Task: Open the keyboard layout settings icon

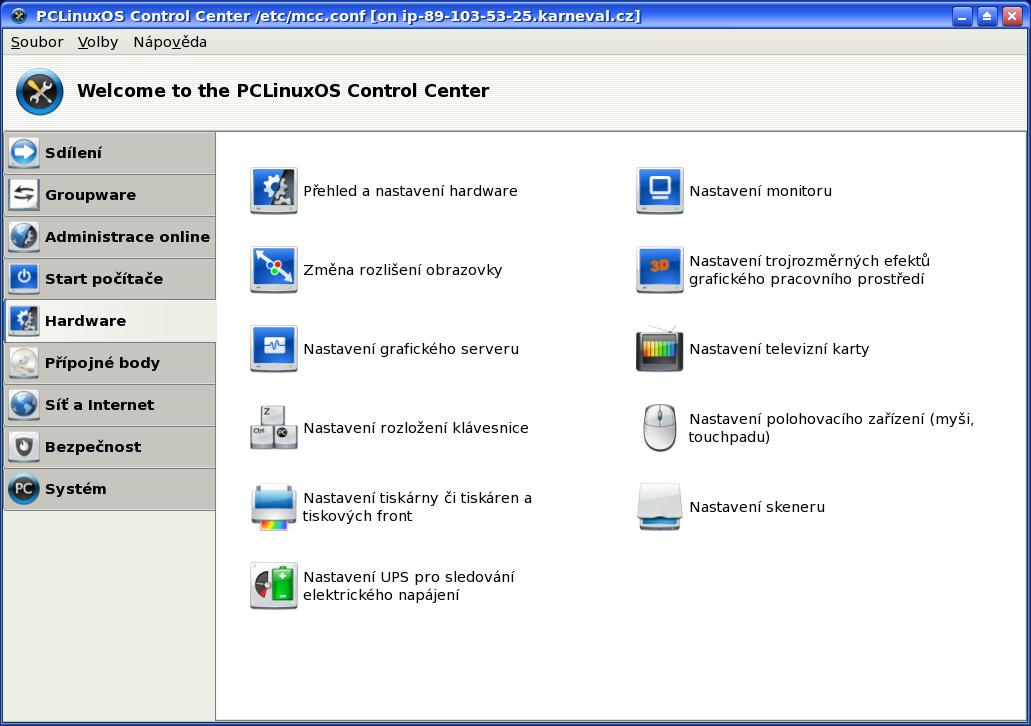Action: pyautogui.click(x=274, y=427)
